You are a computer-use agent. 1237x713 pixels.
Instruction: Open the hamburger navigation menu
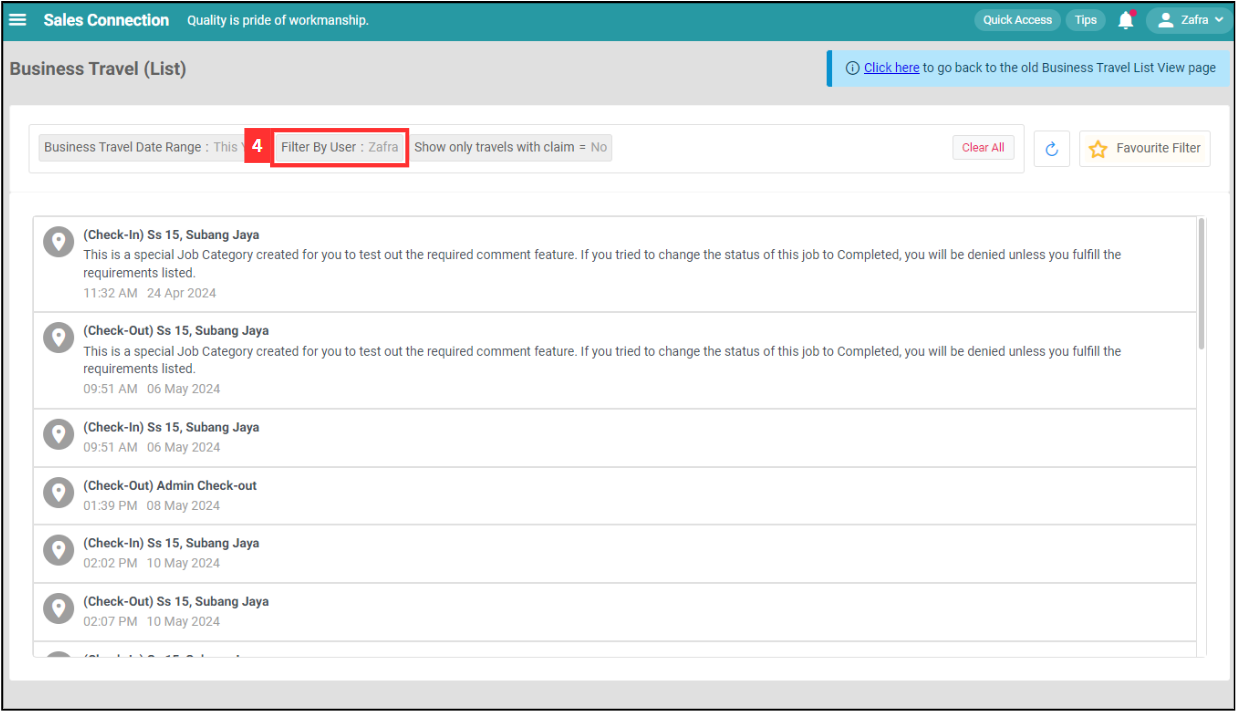tap(18, 20)
